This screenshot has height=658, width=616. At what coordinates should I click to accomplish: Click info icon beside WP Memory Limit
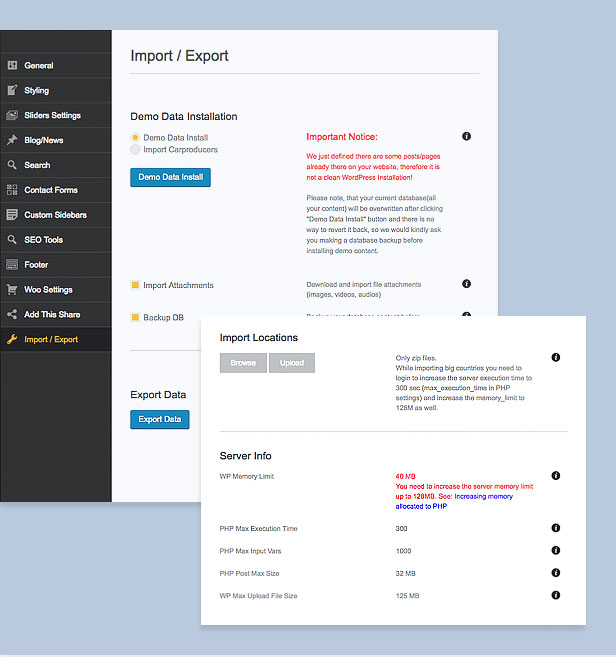pyautogui.click(x=556, y=476)
